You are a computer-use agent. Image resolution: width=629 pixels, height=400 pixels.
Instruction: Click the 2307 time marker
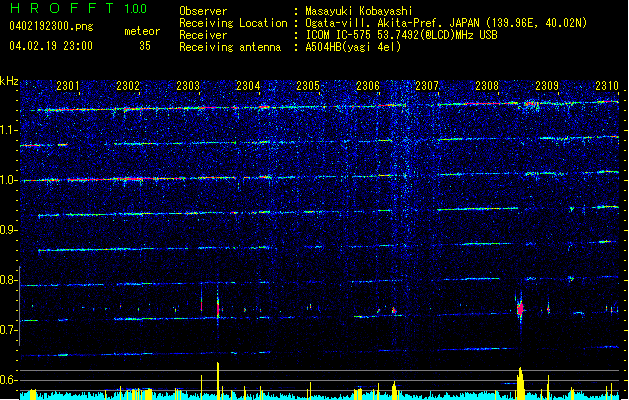coord(427,86)
